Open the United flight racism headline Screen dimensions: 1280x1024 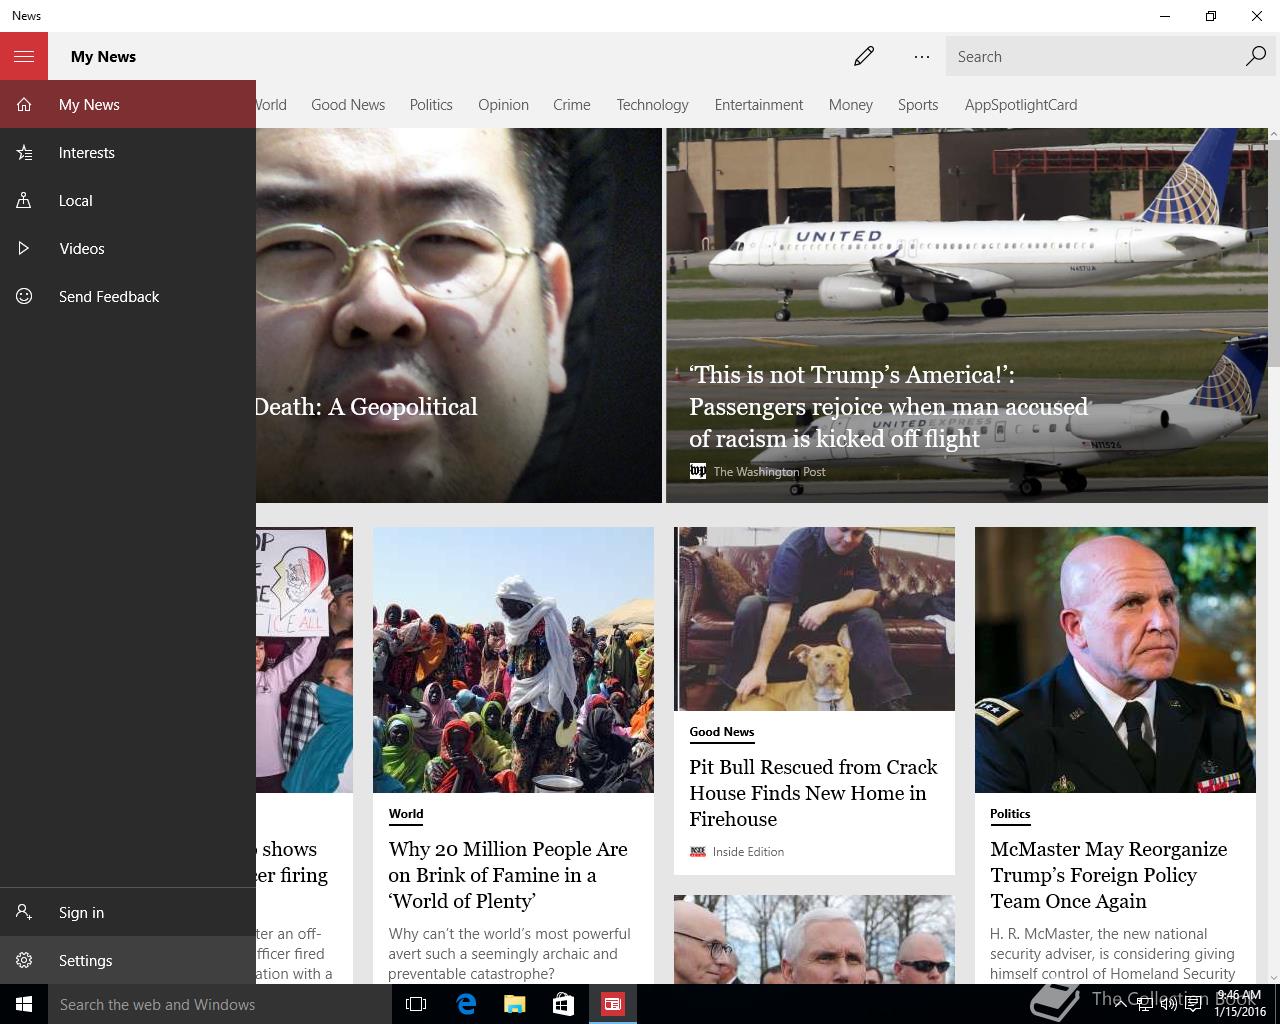[x=888, y=406]
